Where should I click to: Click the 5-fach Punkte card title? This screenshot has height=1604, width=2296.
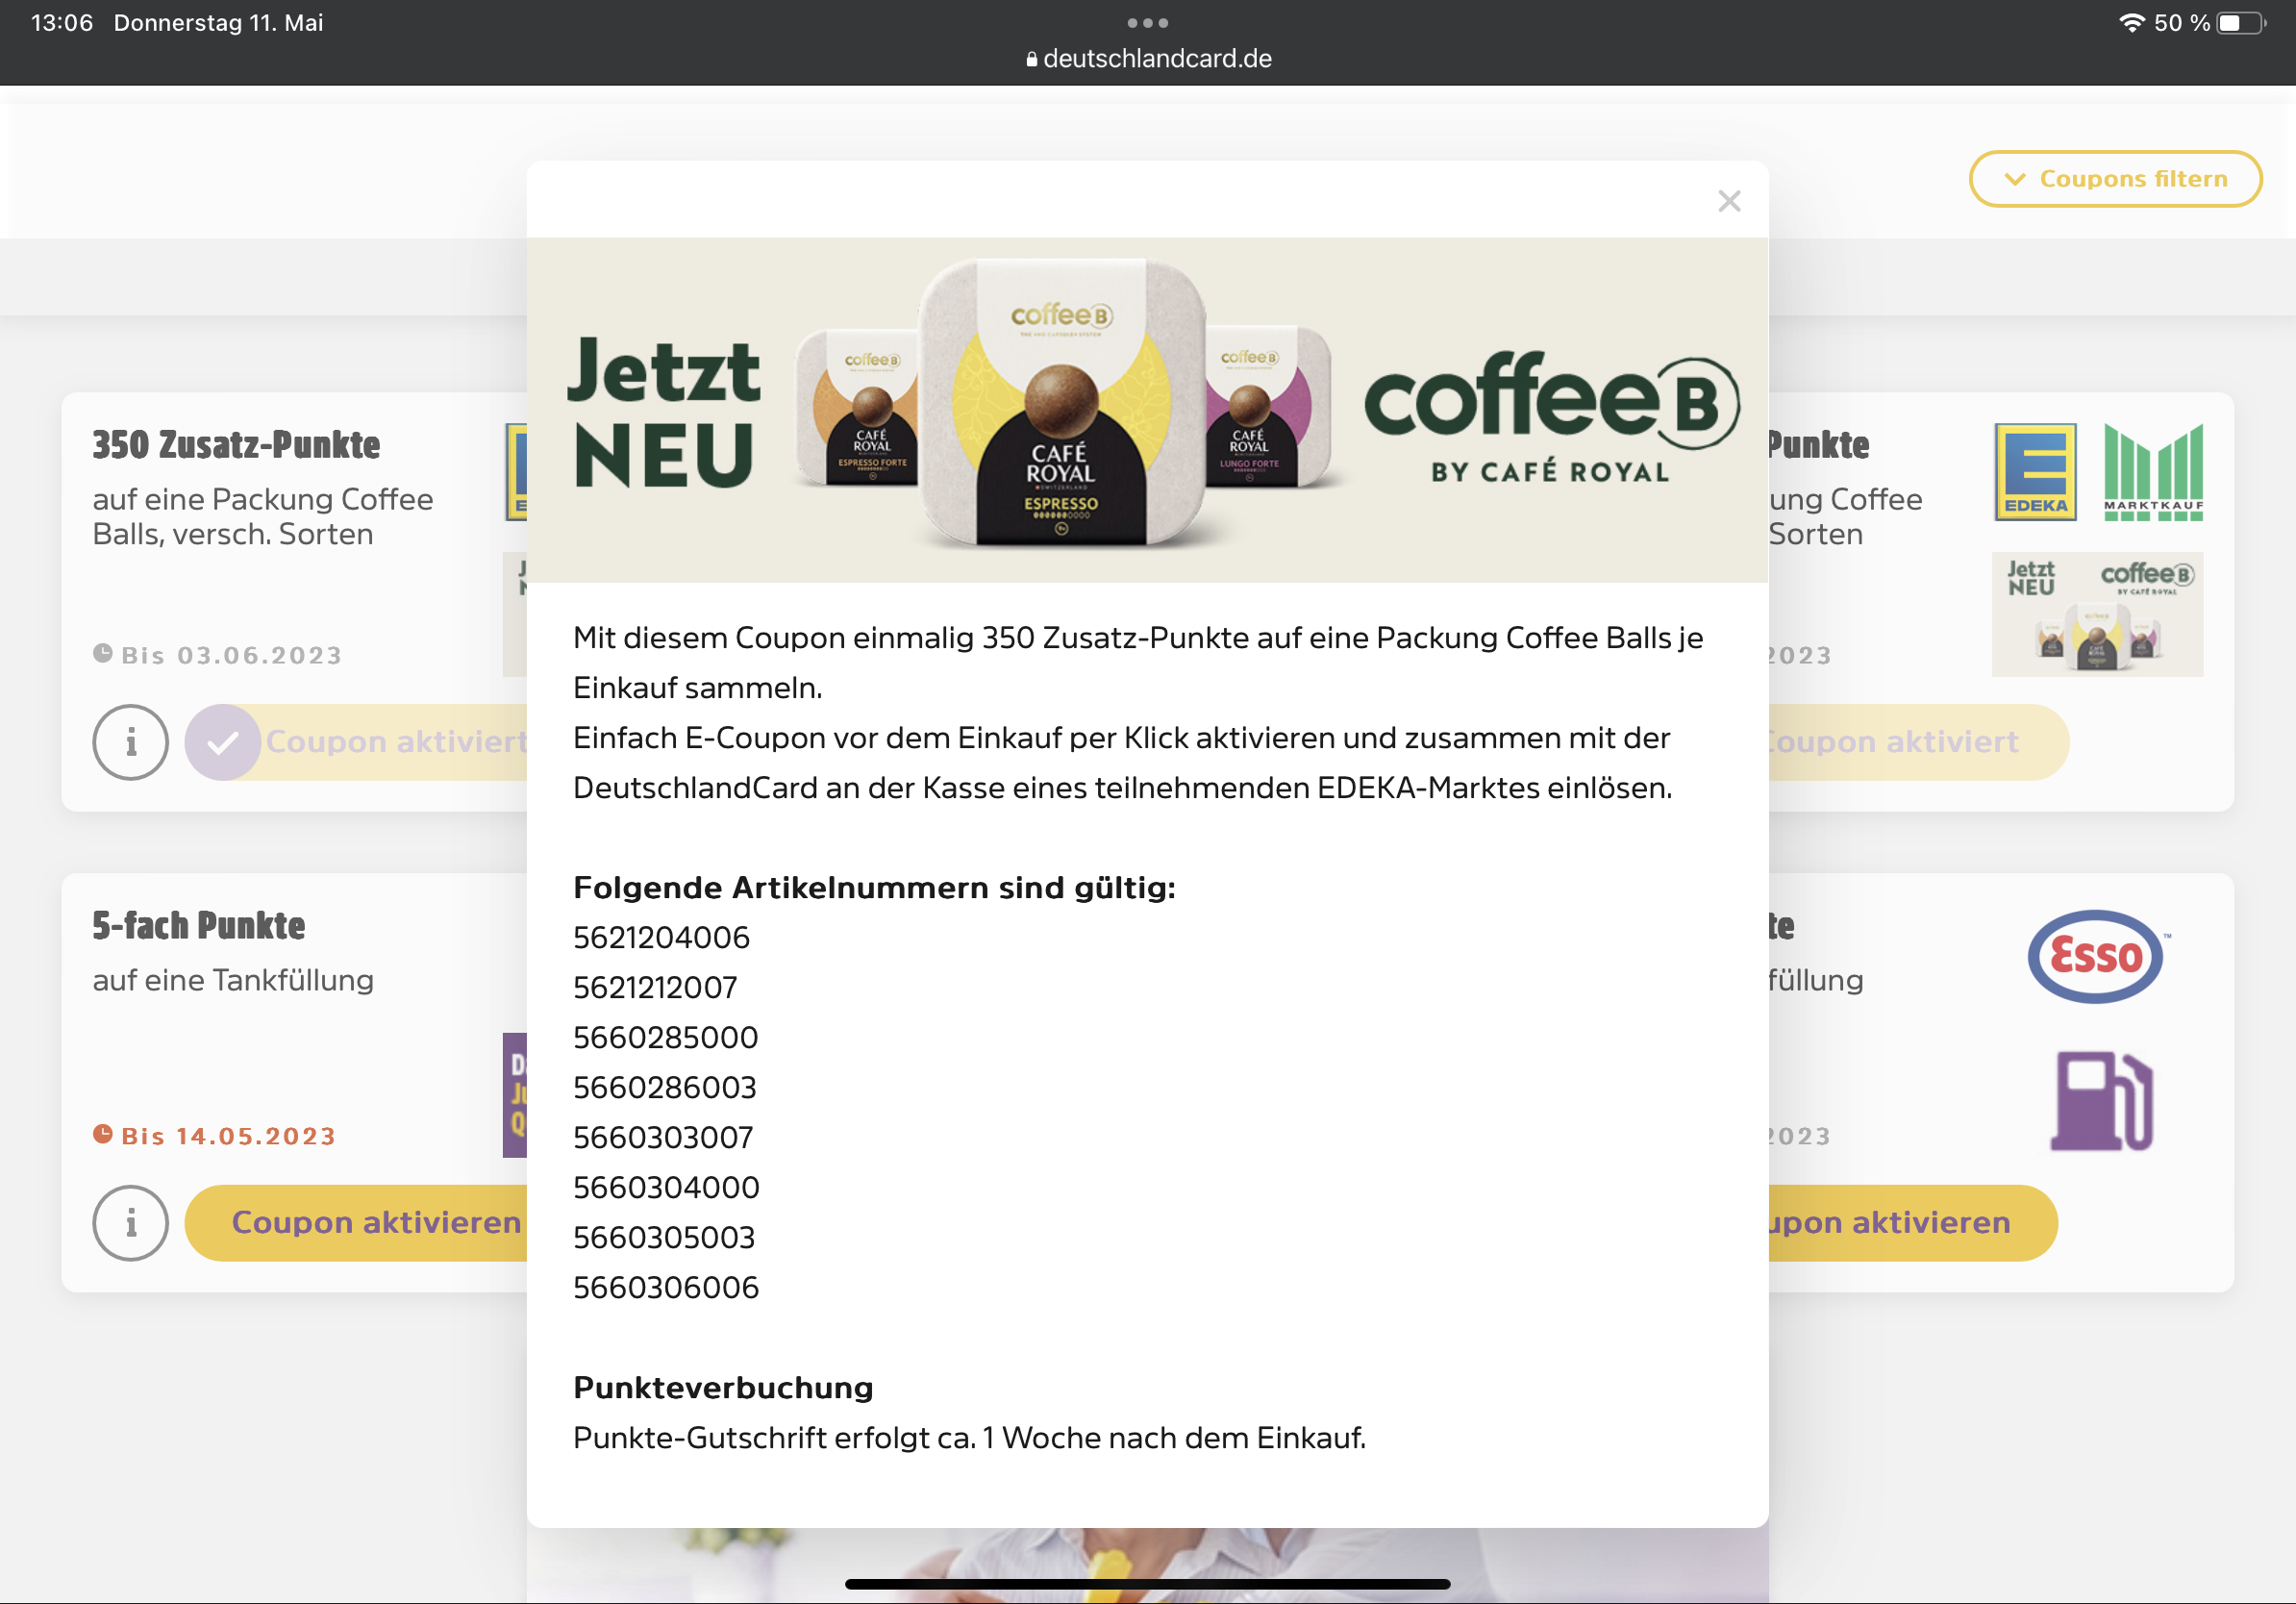[198, 926]
